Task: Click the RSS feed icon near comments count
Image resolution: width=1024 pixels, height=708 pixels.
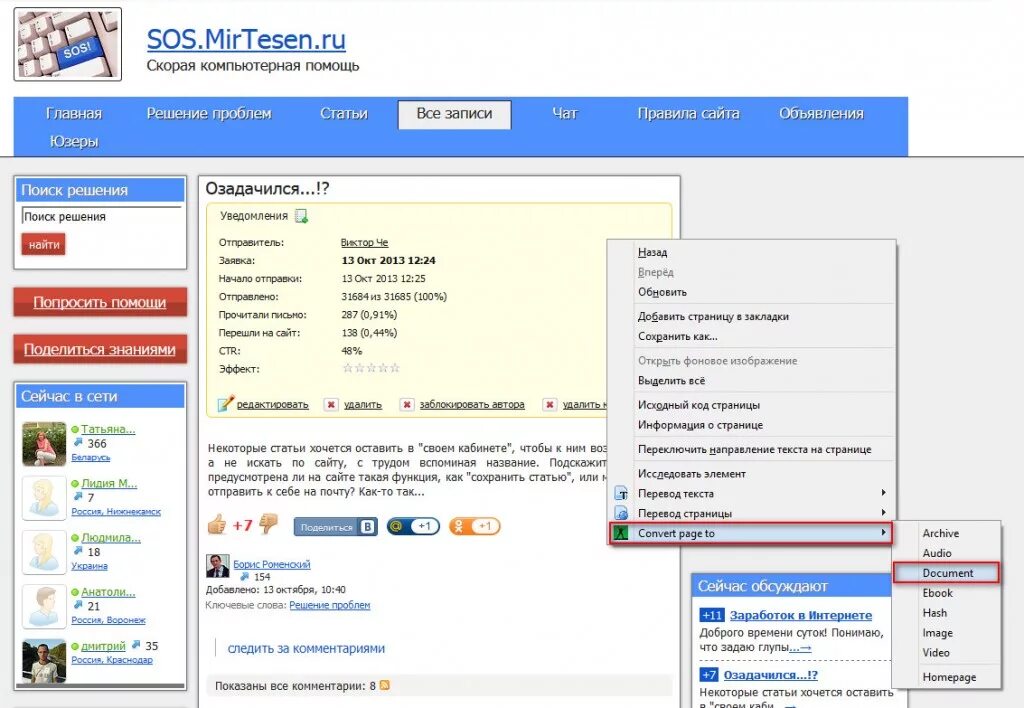Action: pyautogui.click(x=385, y=685)
